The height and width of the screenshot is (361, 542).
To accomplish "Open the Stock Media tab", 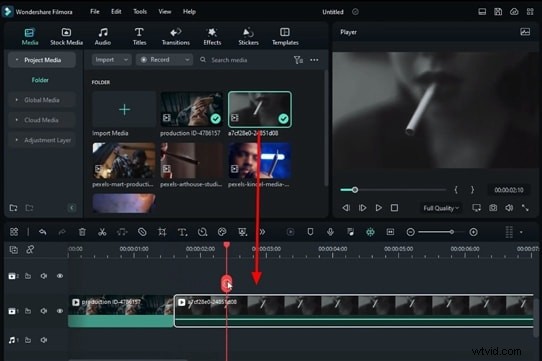I will point(66,37).
